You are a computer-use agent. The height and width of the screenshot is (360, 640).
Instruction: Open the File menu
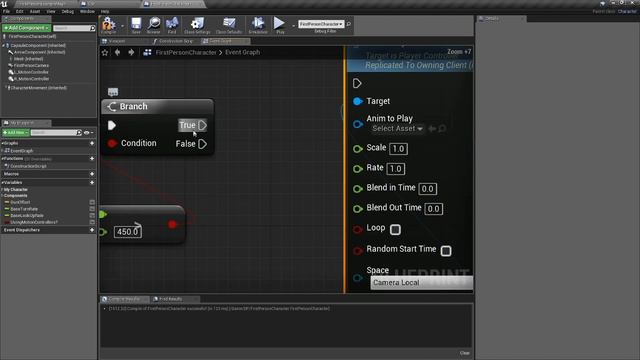point(6,11)
